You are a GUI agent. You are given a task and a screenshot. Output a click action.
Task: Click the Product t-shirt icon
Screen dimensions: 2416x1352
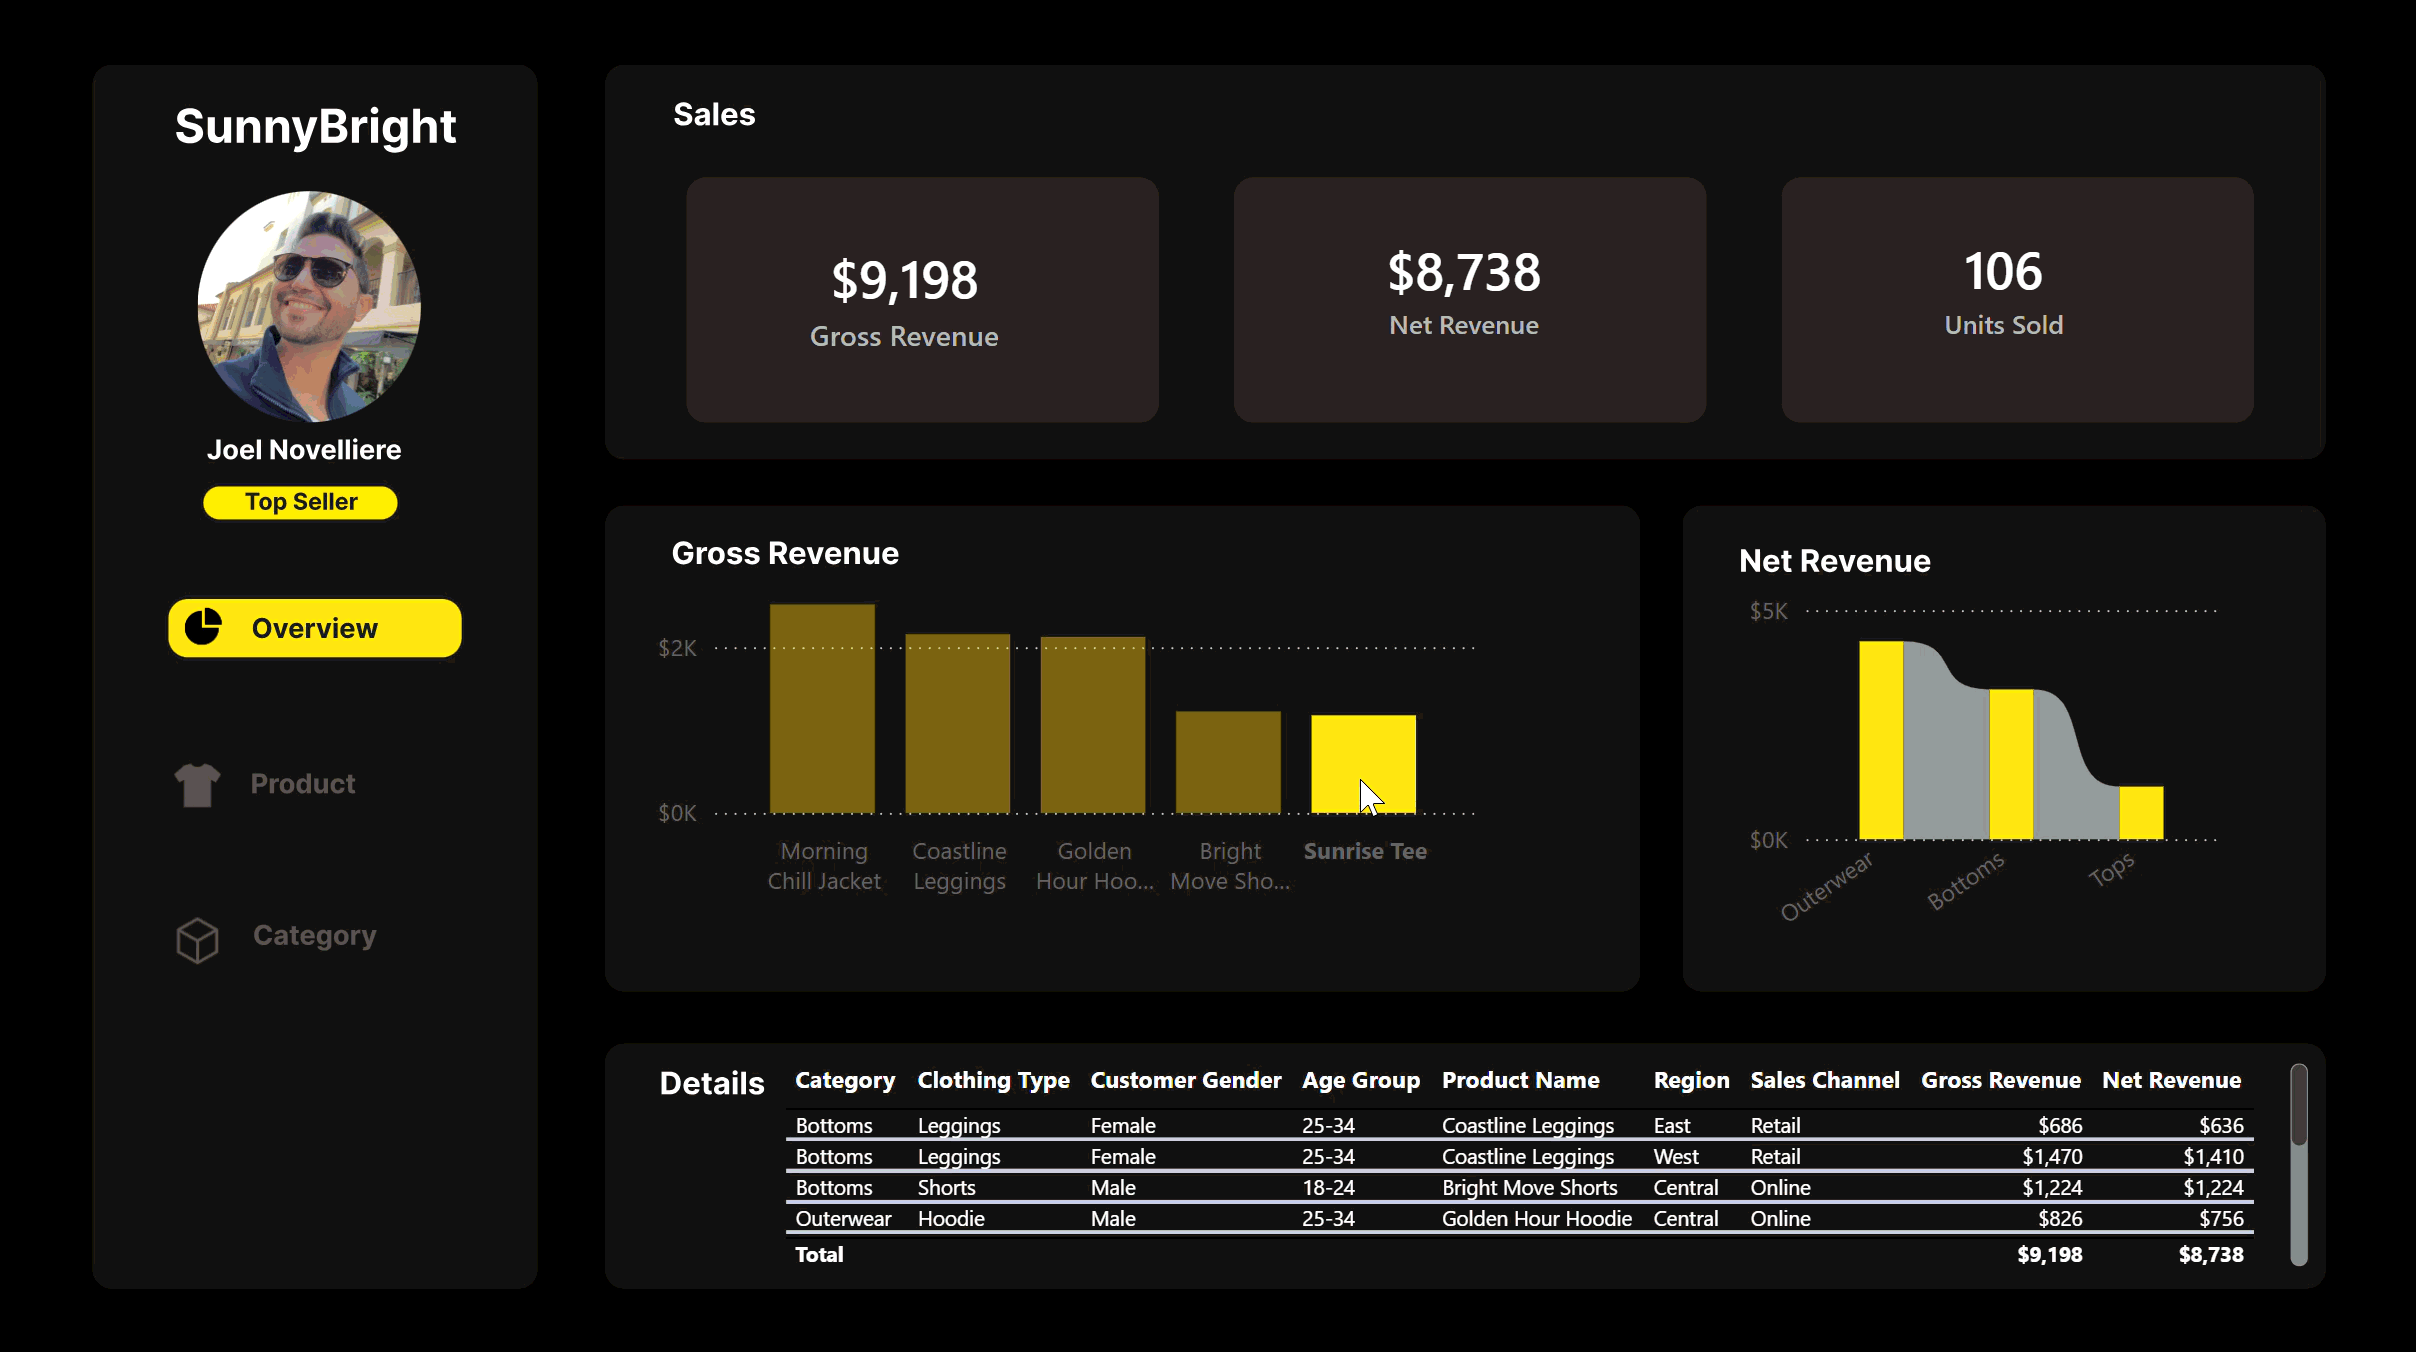pos(197,785)
